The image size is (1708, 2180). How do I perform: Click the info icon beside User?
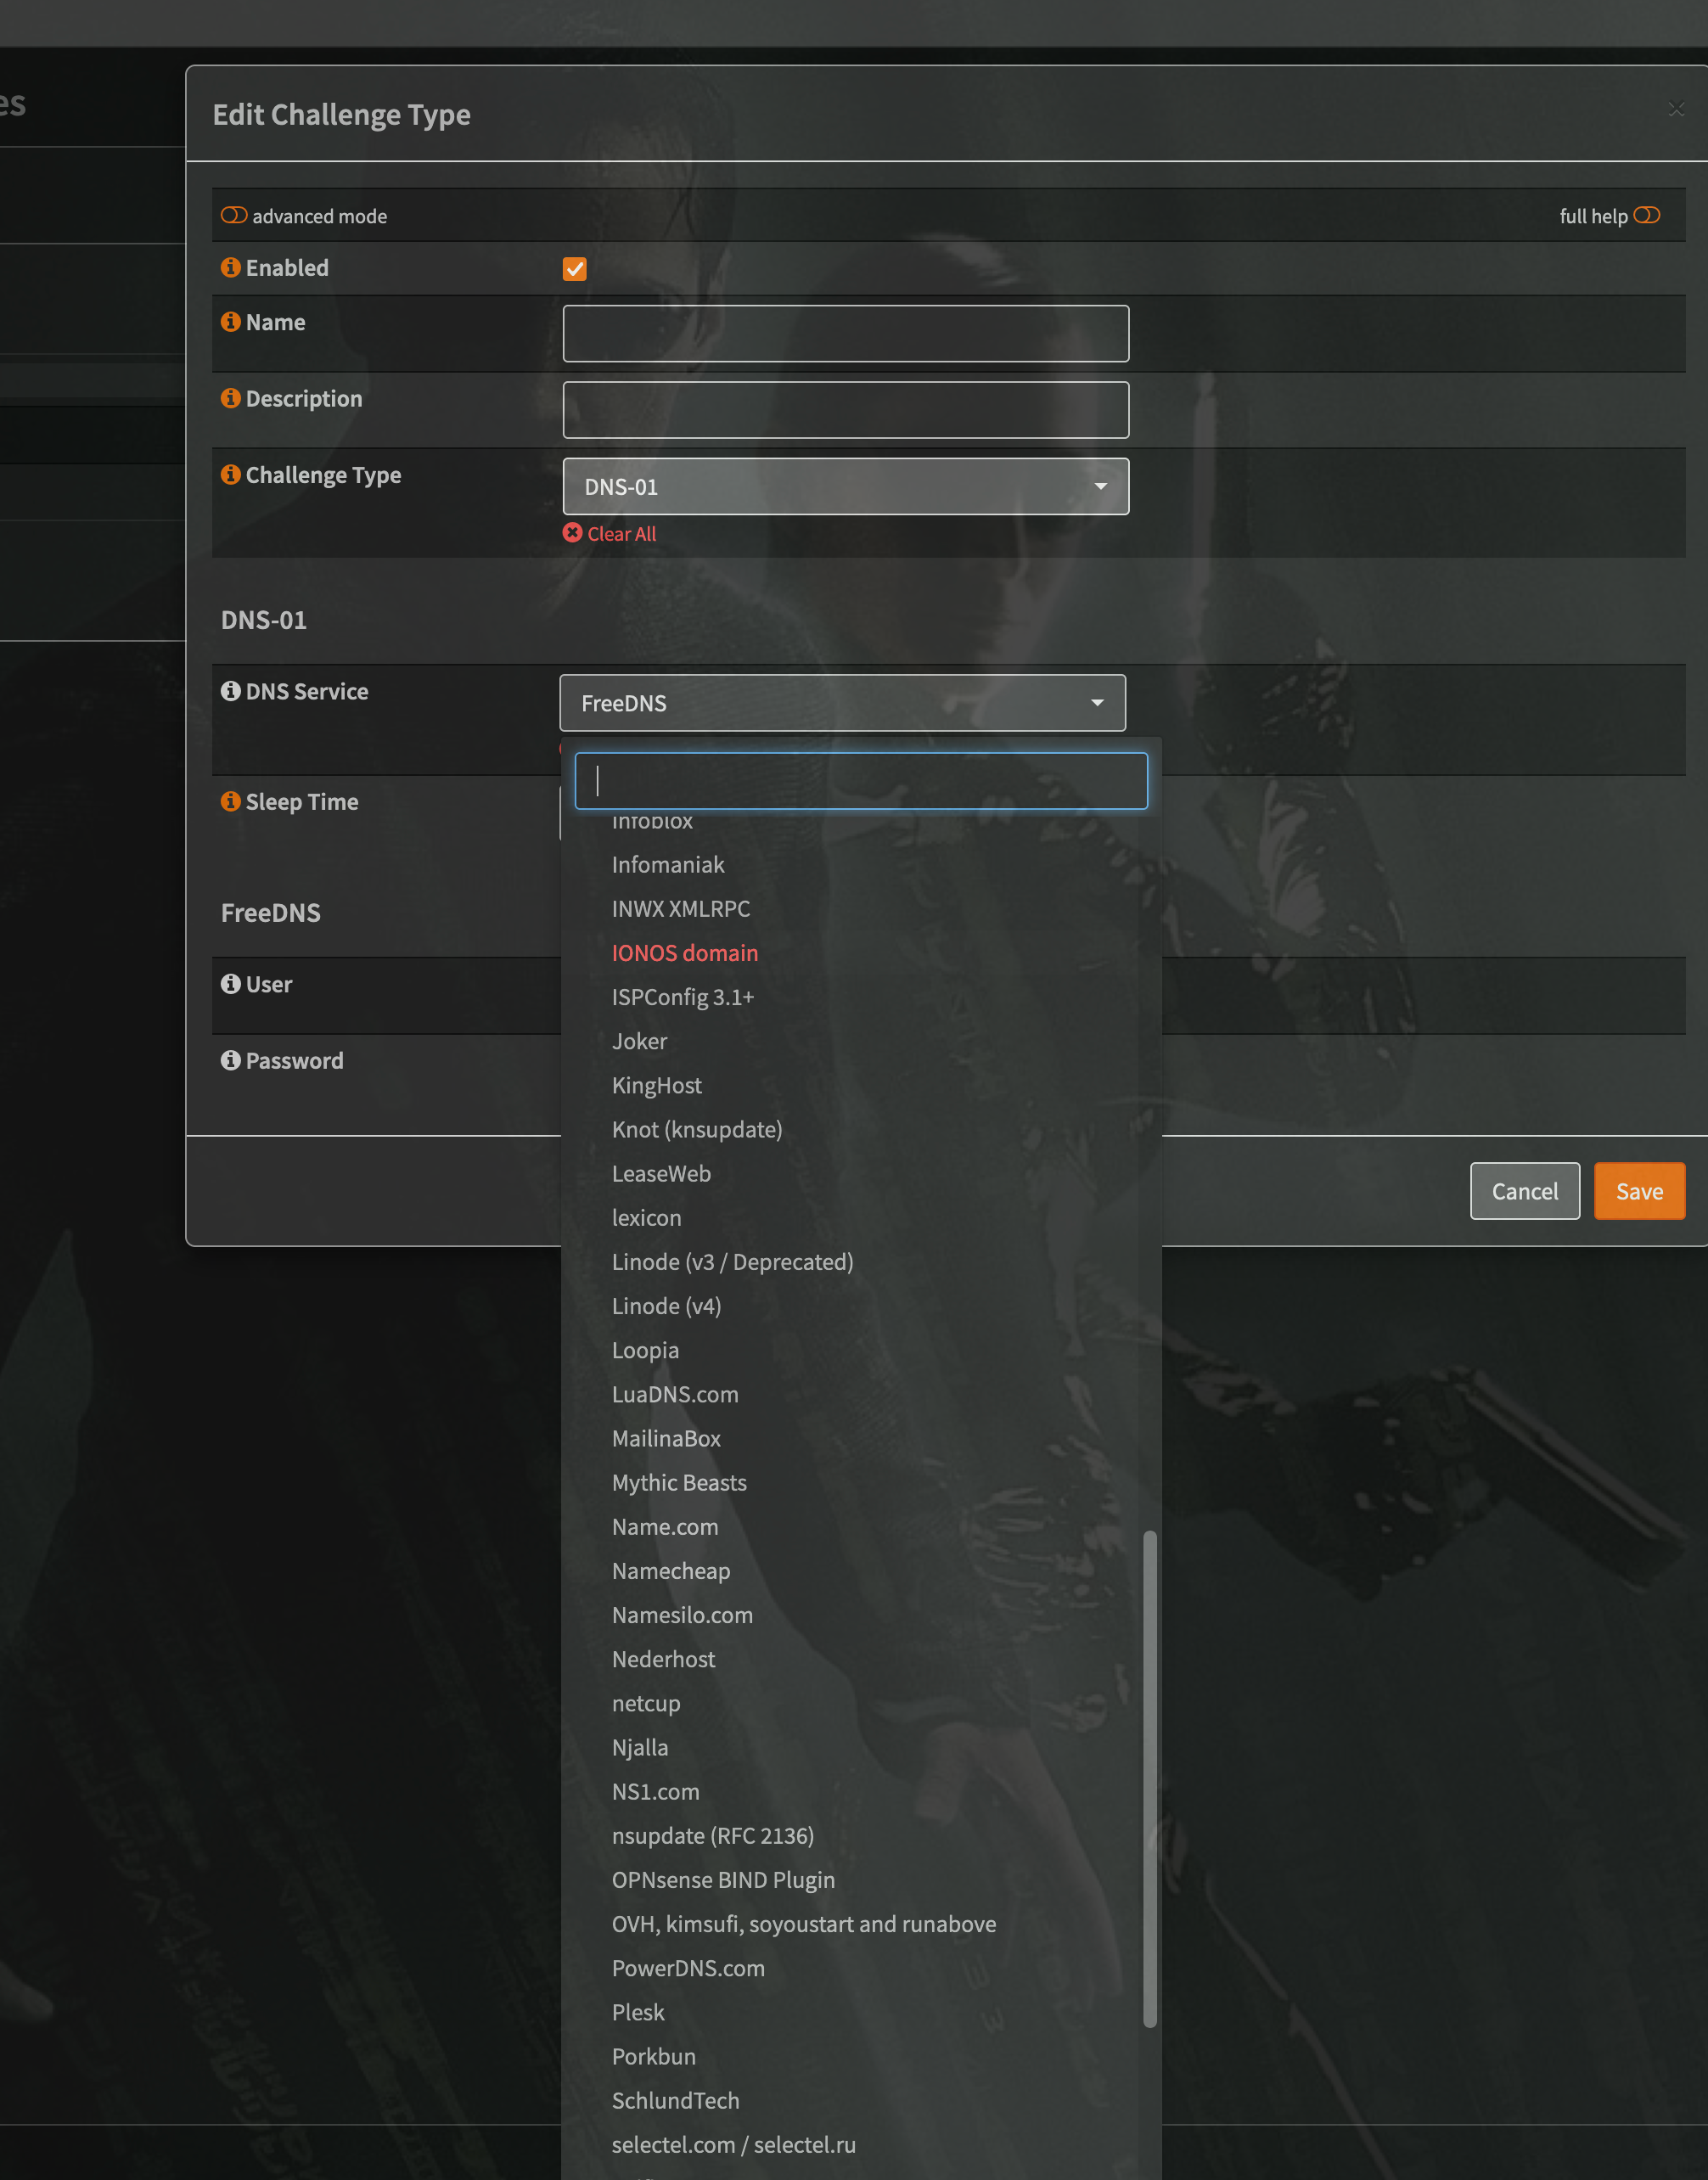[230, 984]
